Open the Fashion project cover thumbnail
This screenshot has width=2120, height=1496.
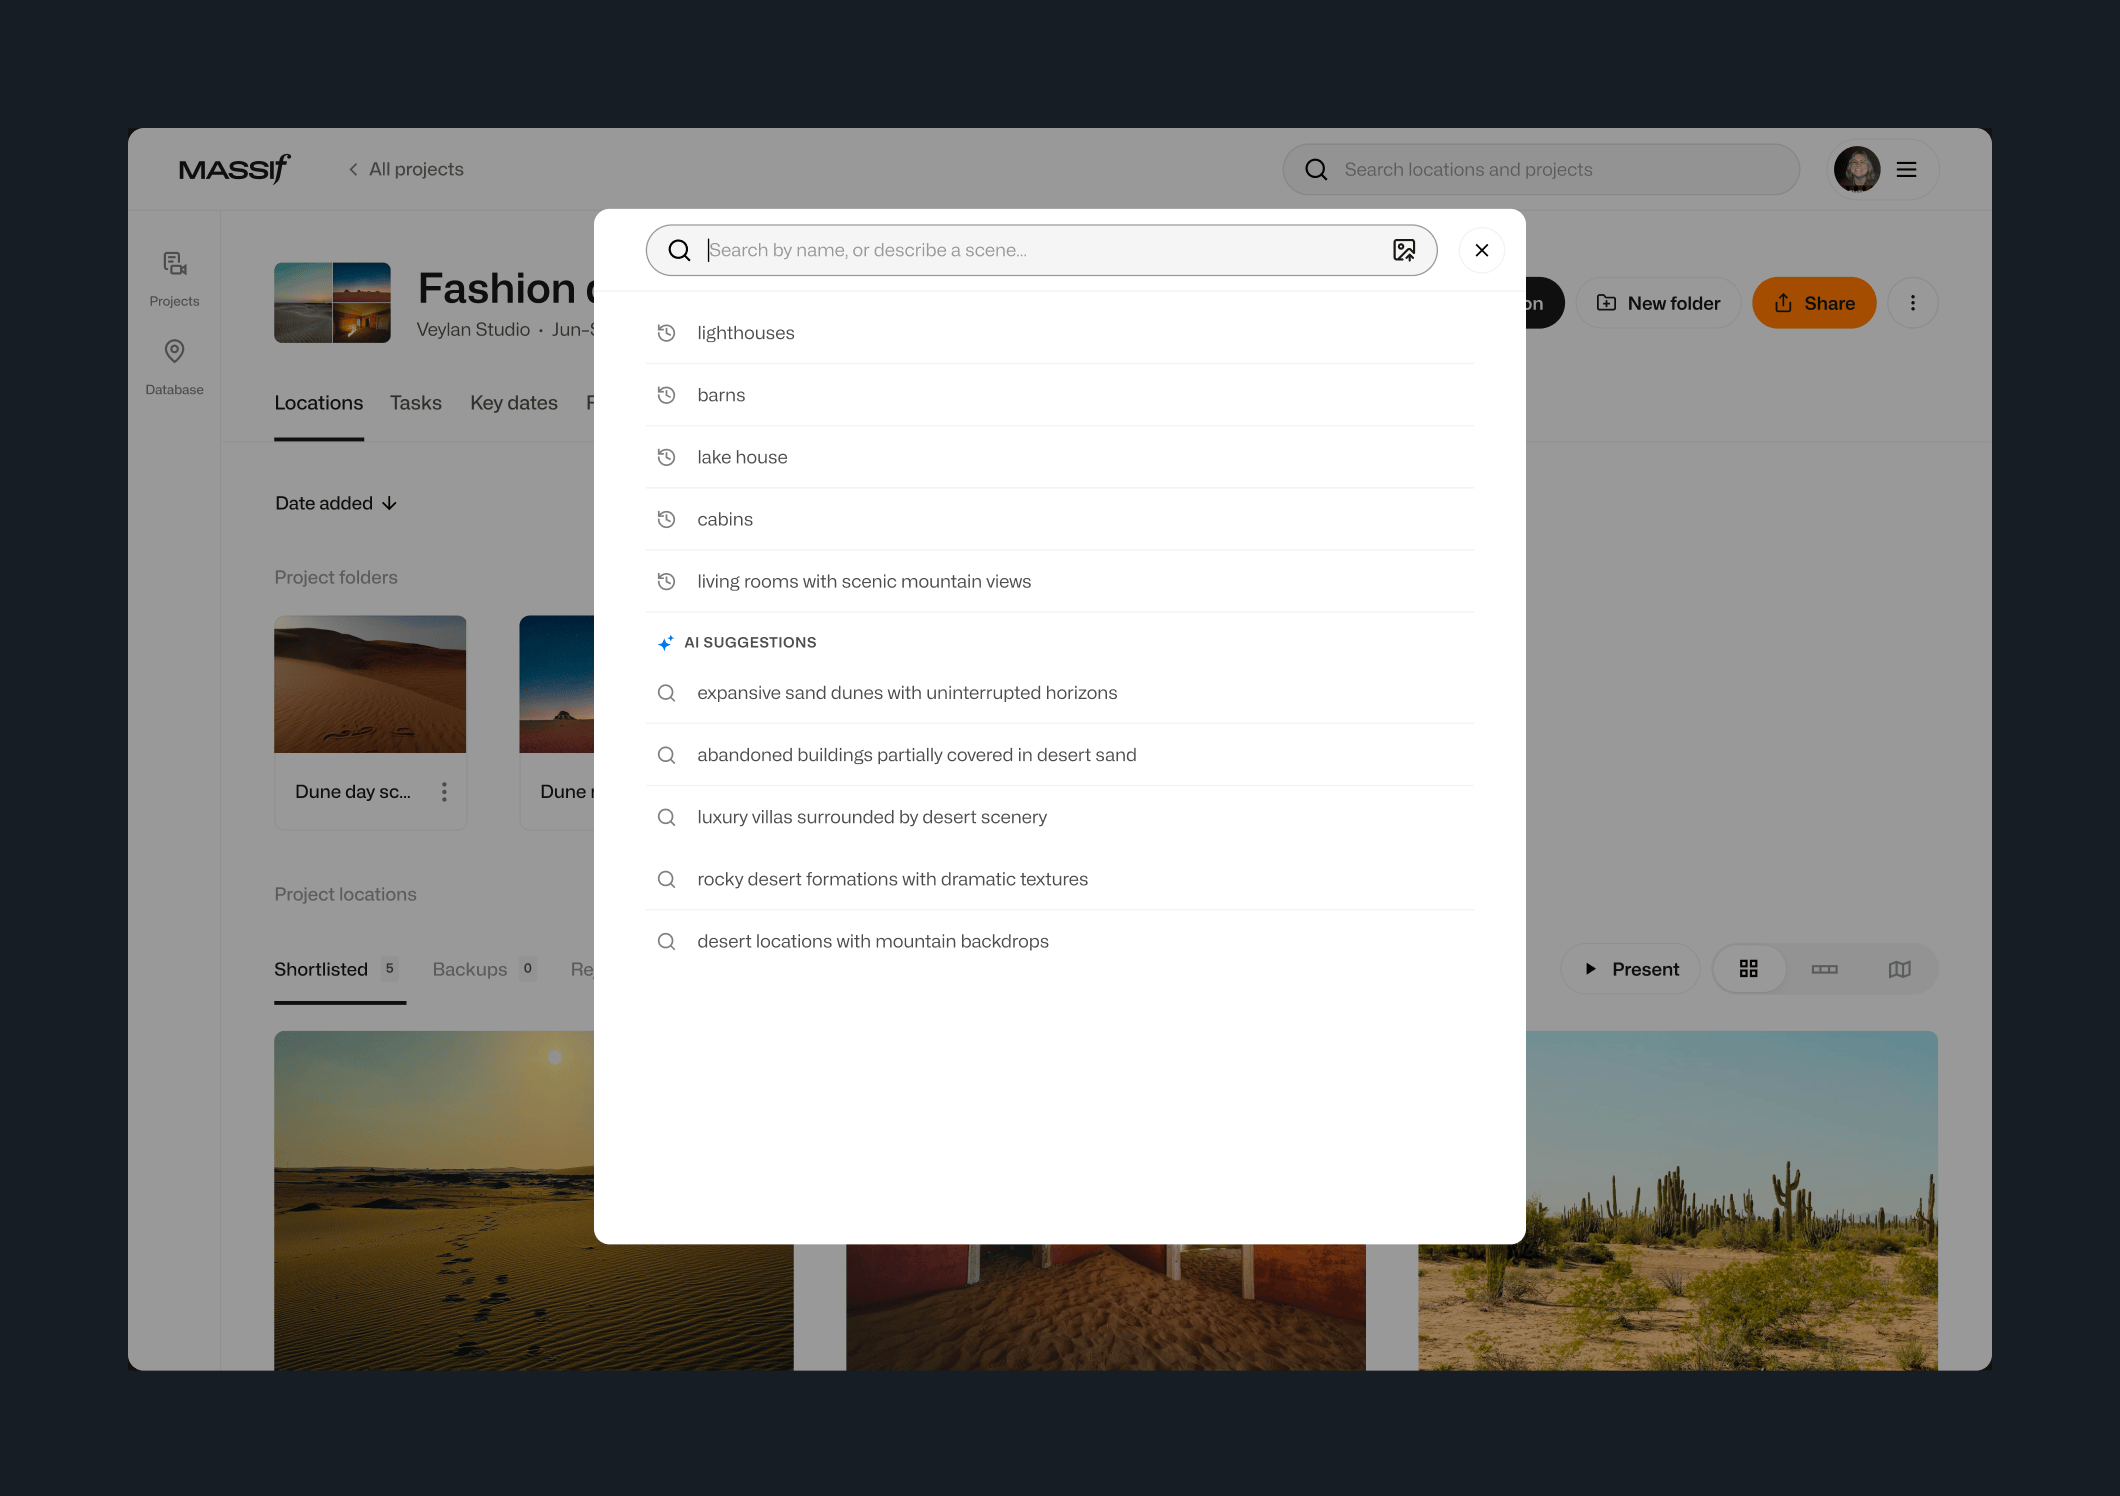(x=333, y=303)
